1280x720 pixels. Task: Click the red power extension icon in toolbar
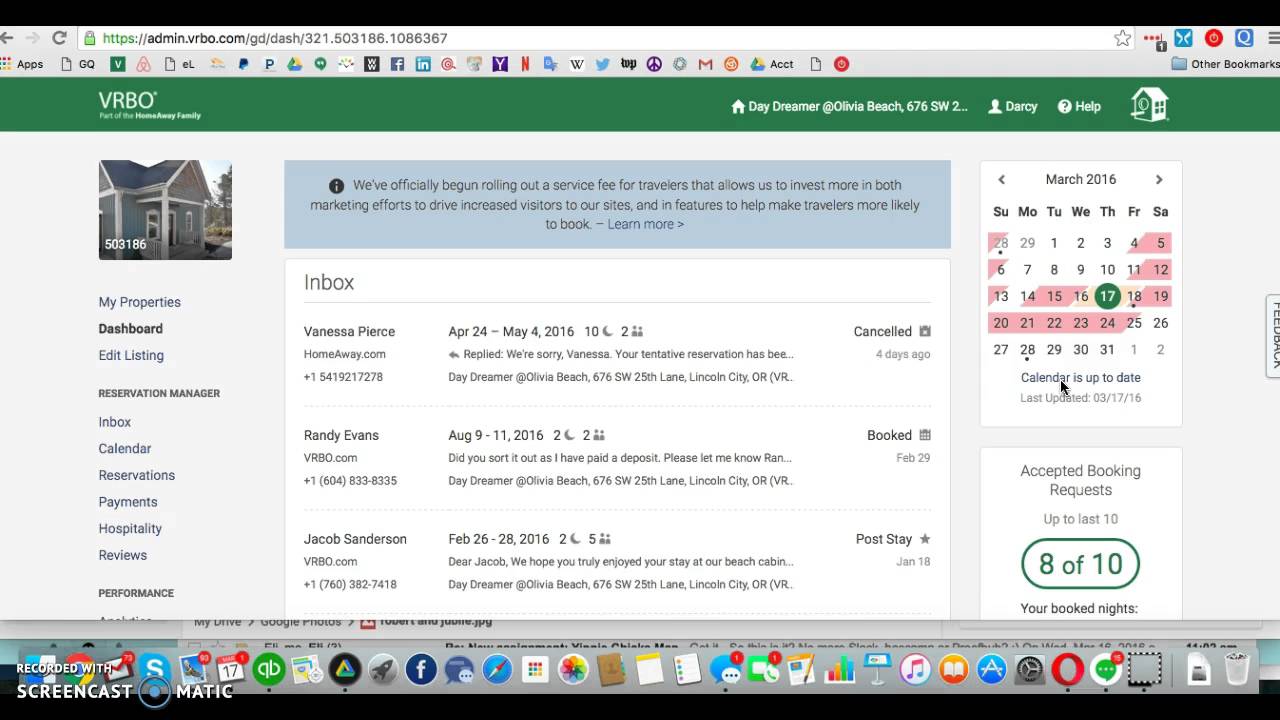[x=1214, y=38]
